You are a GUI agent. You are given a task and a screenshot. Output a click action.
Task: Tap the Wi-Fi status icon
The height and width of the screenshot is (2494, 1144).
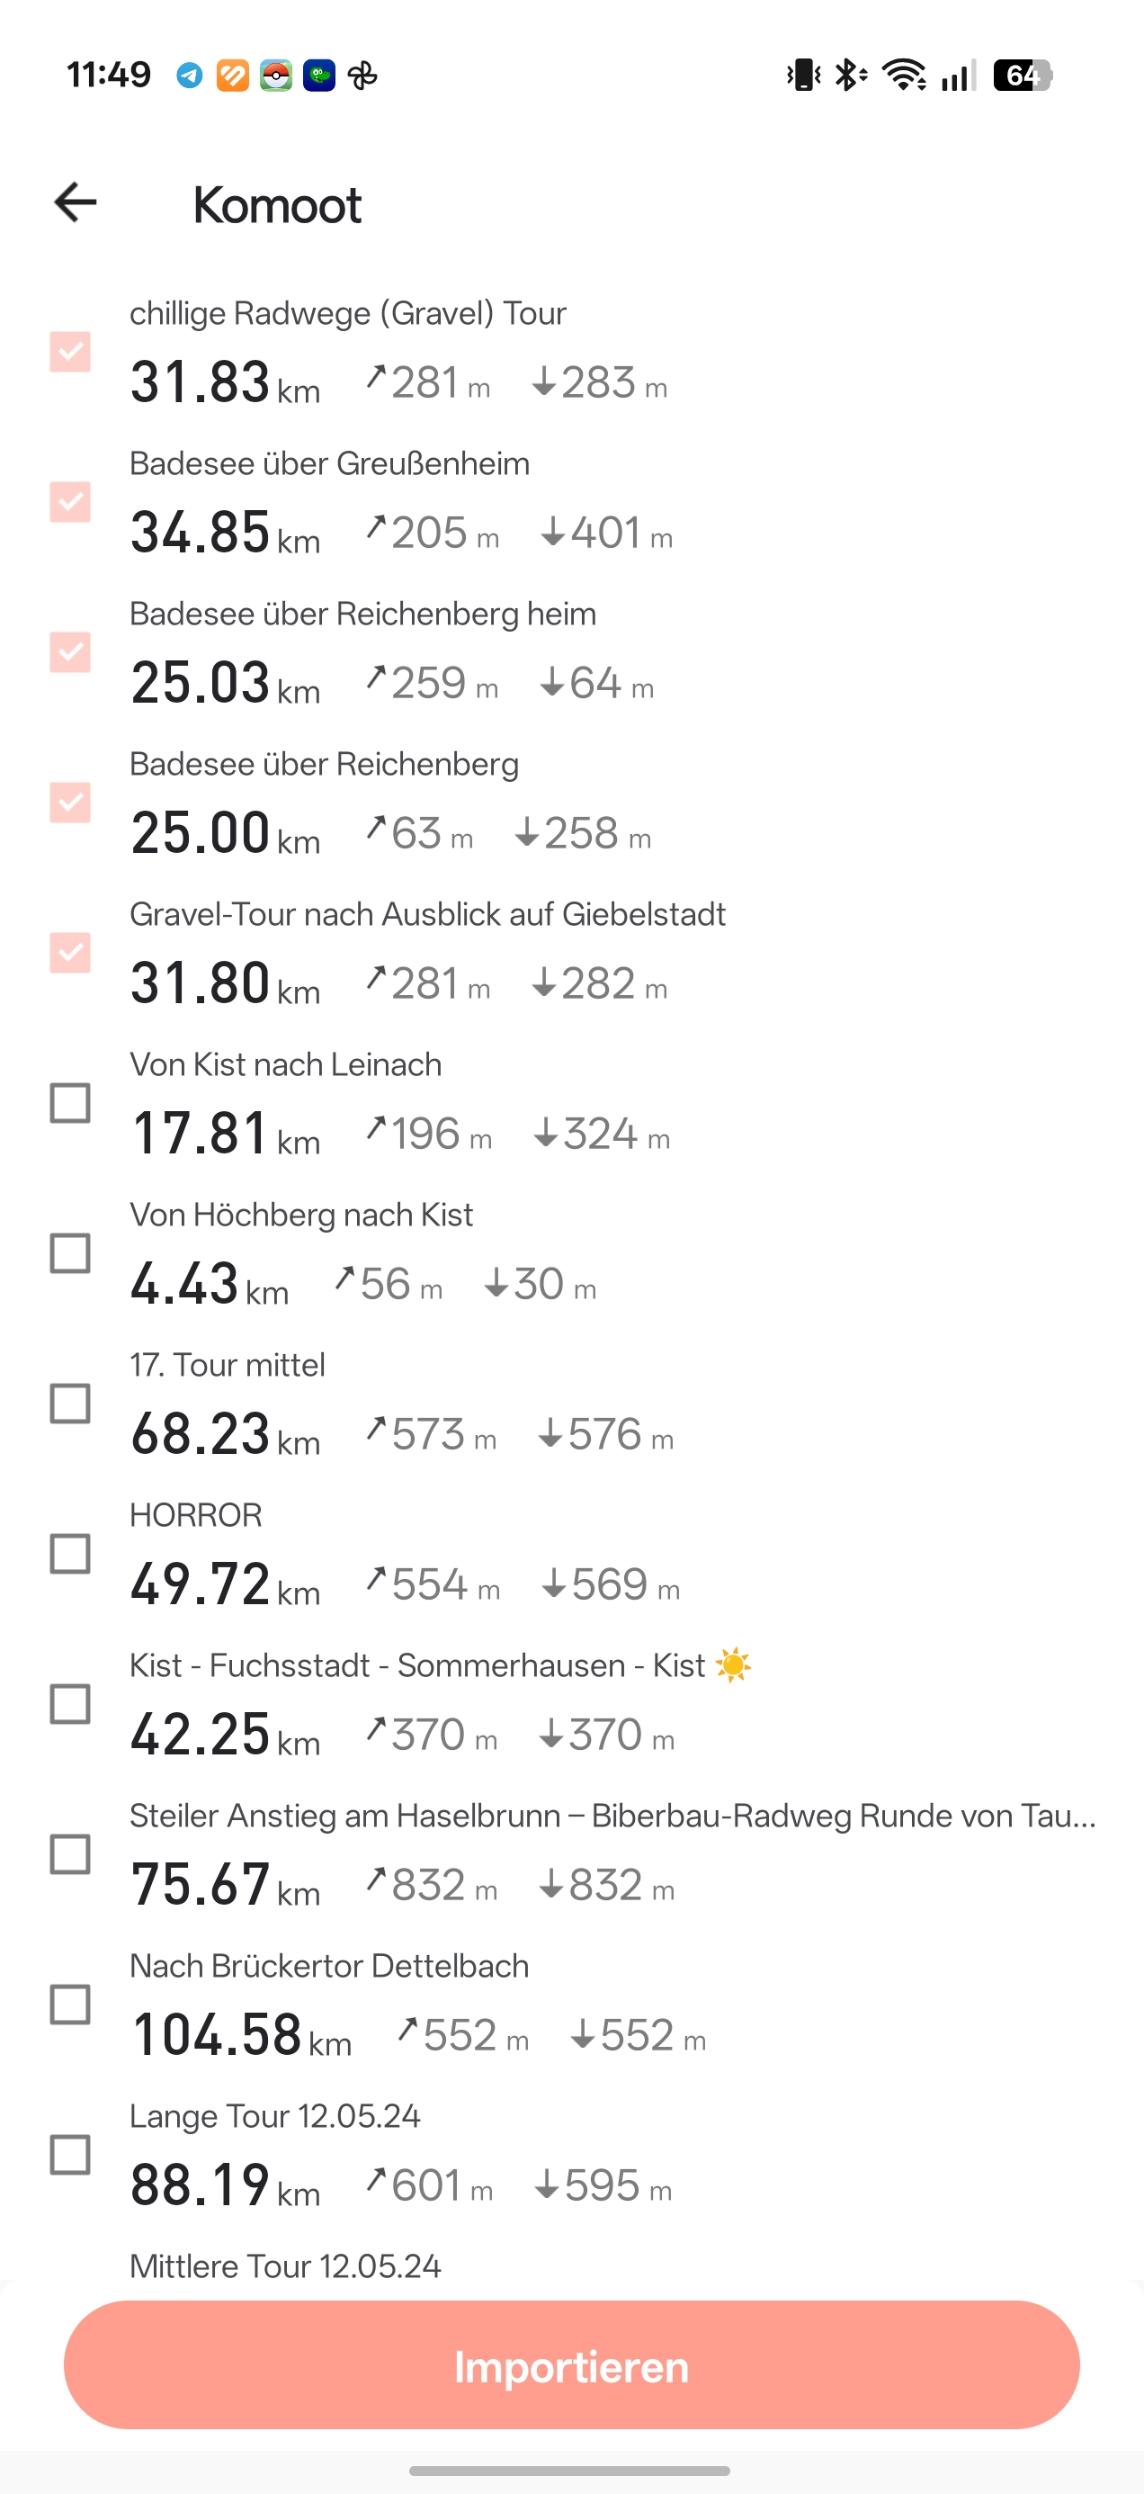coord(904,75)
